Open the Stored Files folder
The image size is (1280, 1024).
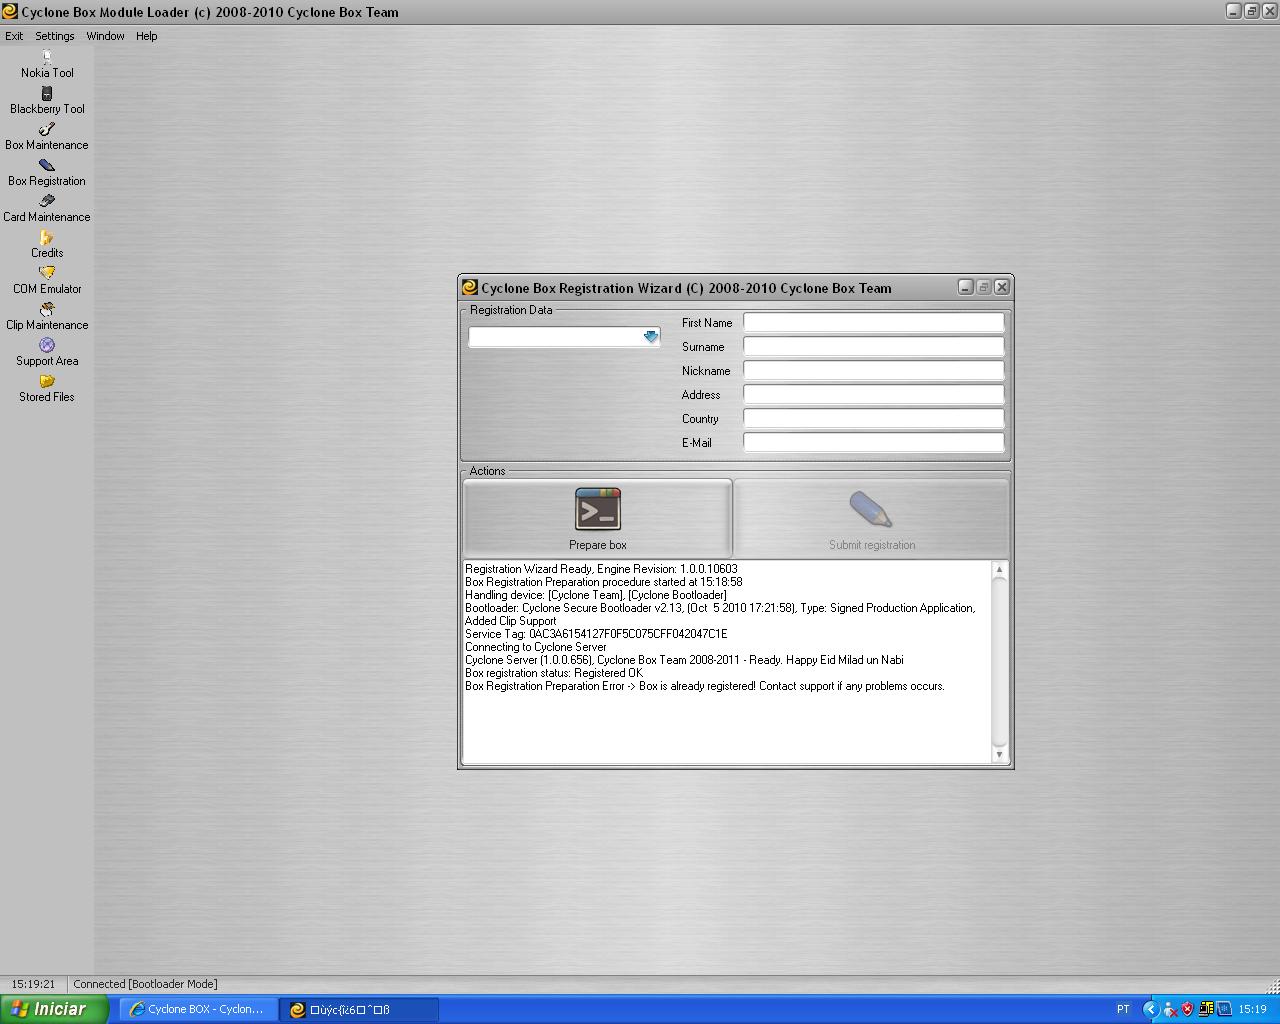(47, 389)
